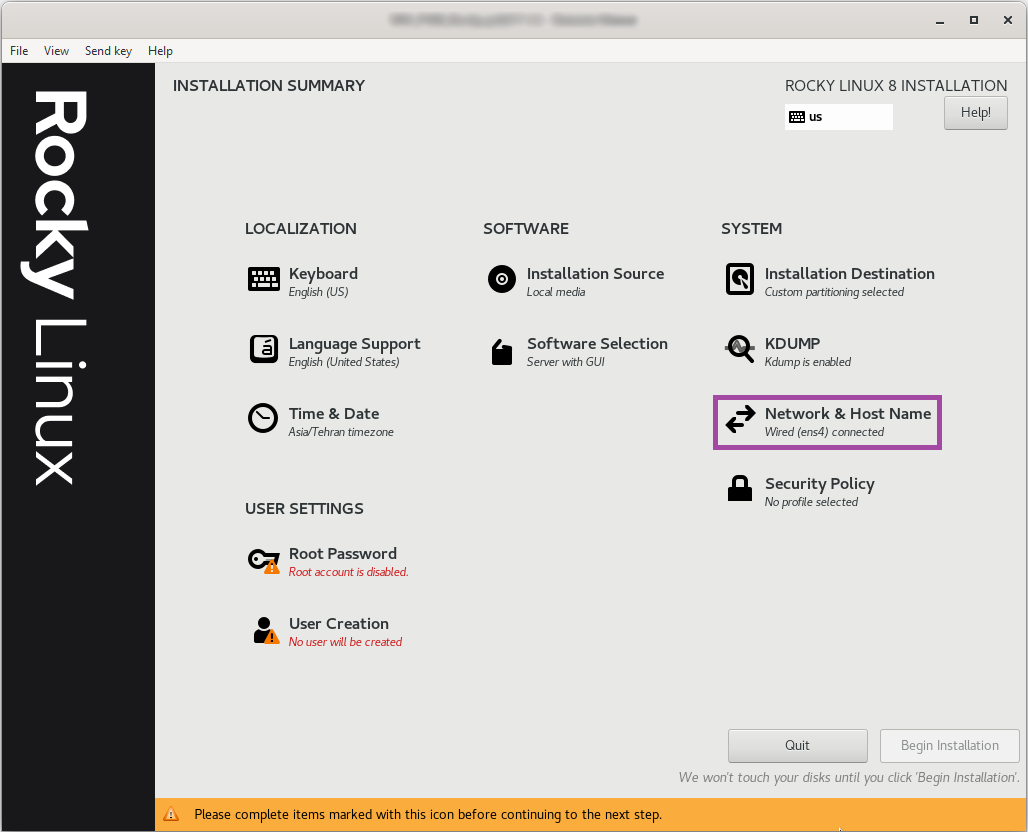
Task: Click the Network & Host Name arrows icon
Action: point(740,419)
